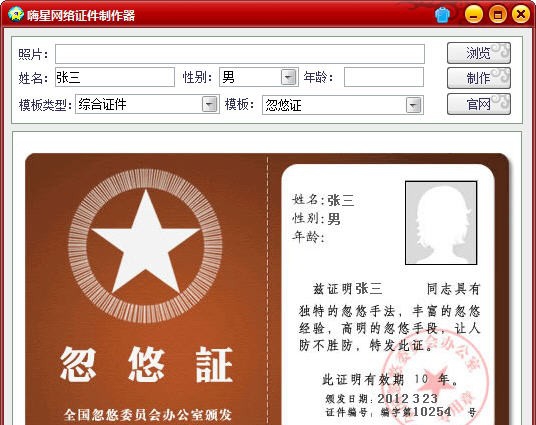The image size is (536, 425).
Task: Focus the empty 年龄 age field
Action: (384, 77)
